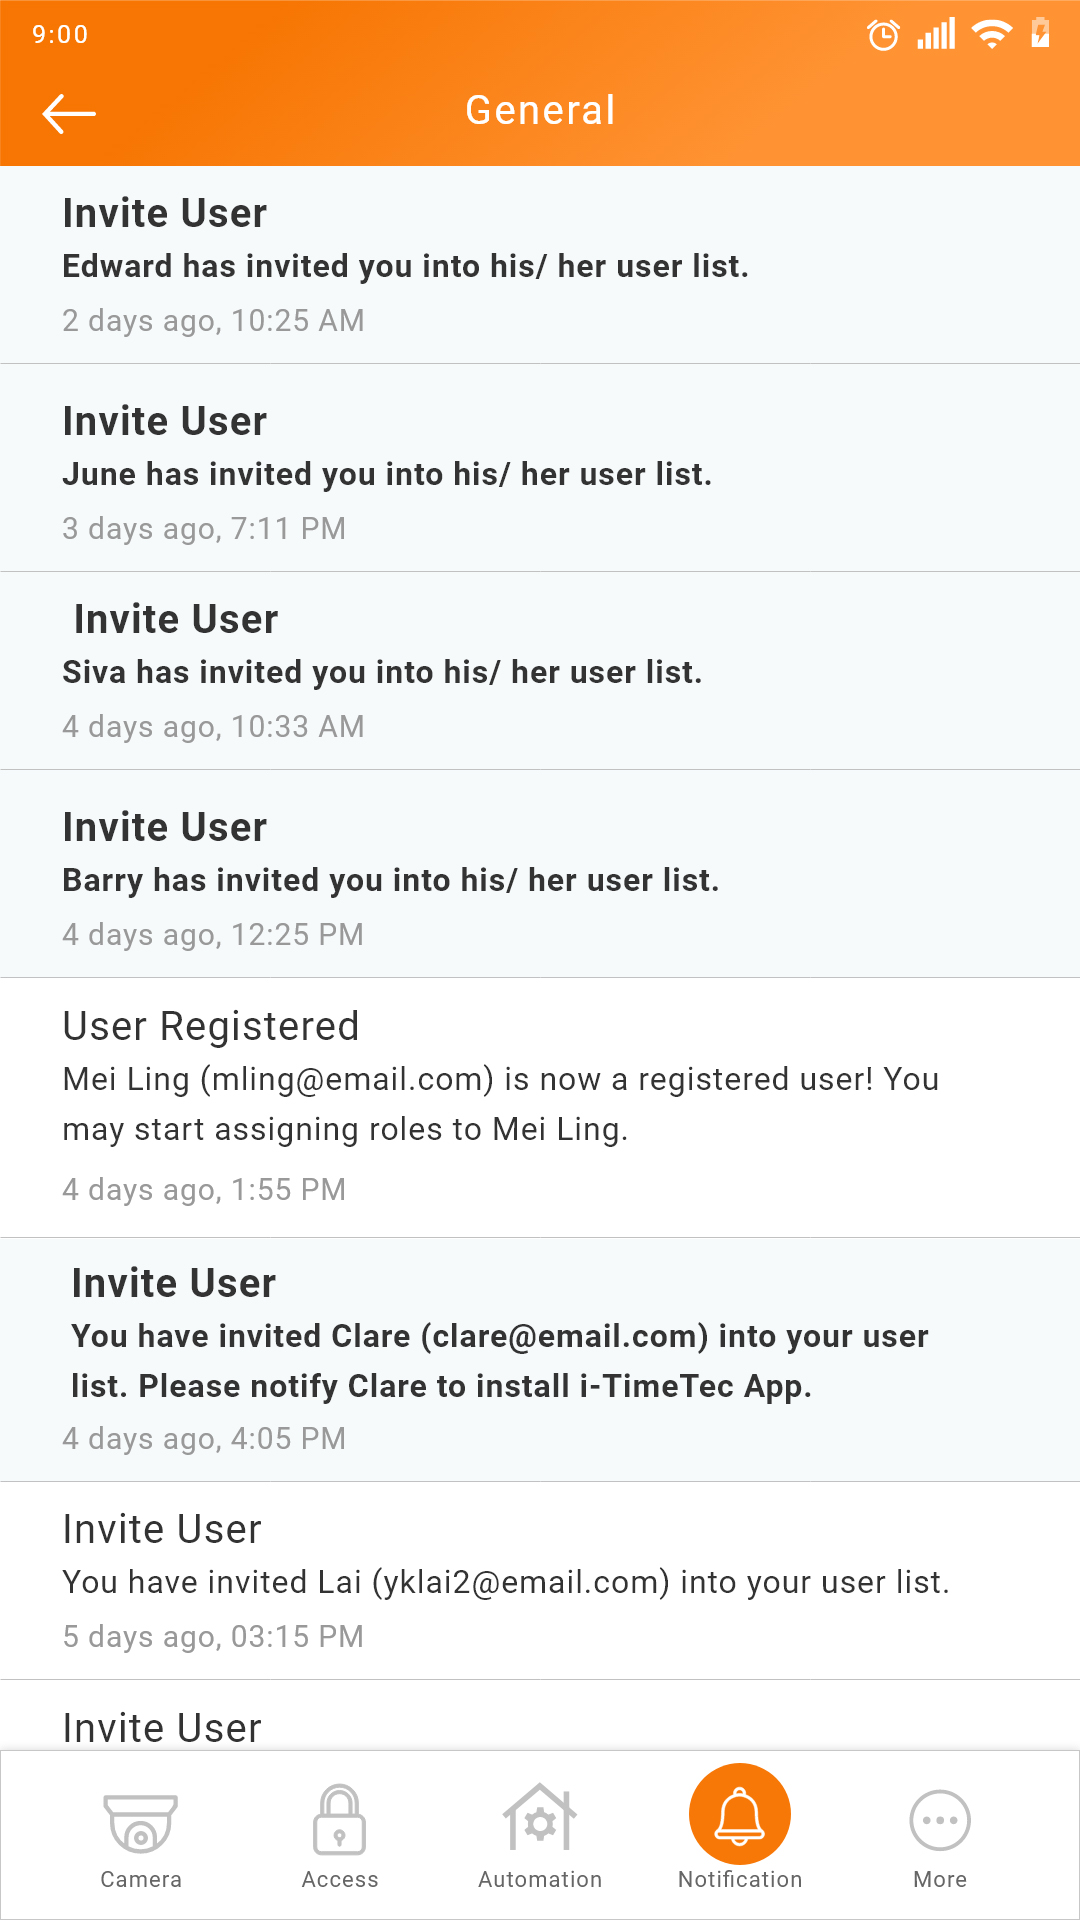Open the More ellipsis icon

pyautogui.click(x=940, y=1820)
